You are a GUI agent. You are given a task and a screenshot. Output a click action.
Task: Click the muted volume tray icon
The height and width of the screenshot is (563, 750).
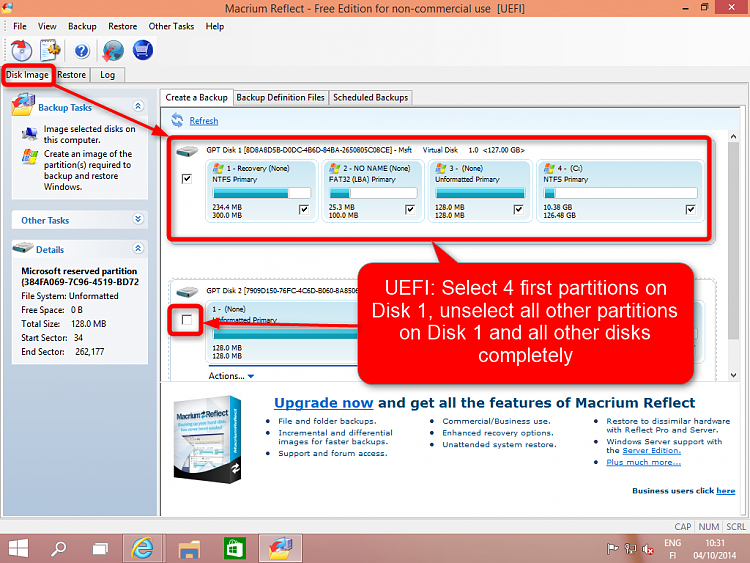tap(648, 550)
